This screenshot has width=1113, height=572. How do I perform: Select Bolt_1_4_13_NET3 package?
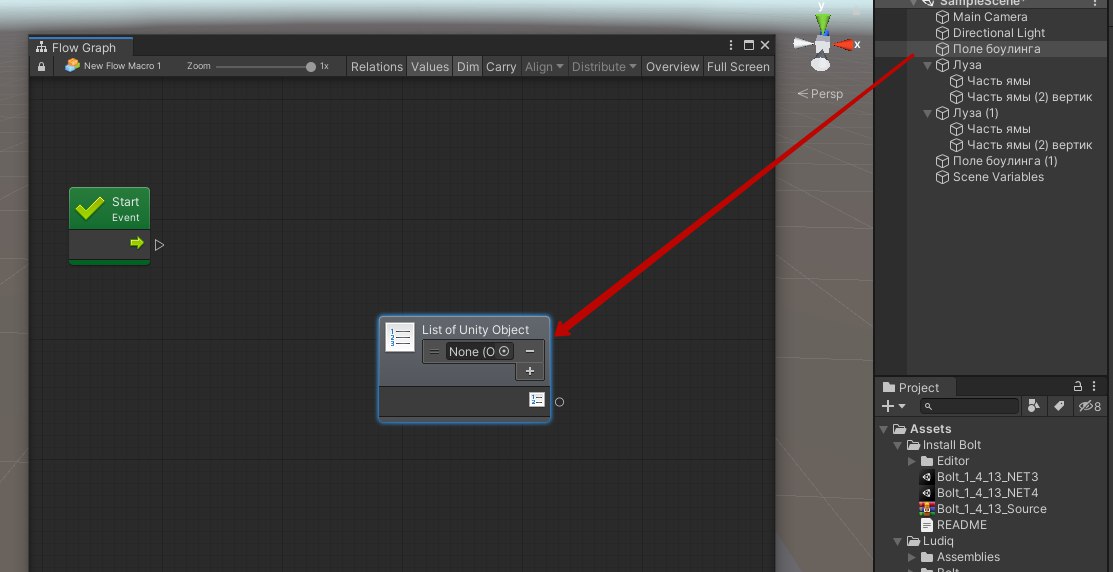pos(987,477)
